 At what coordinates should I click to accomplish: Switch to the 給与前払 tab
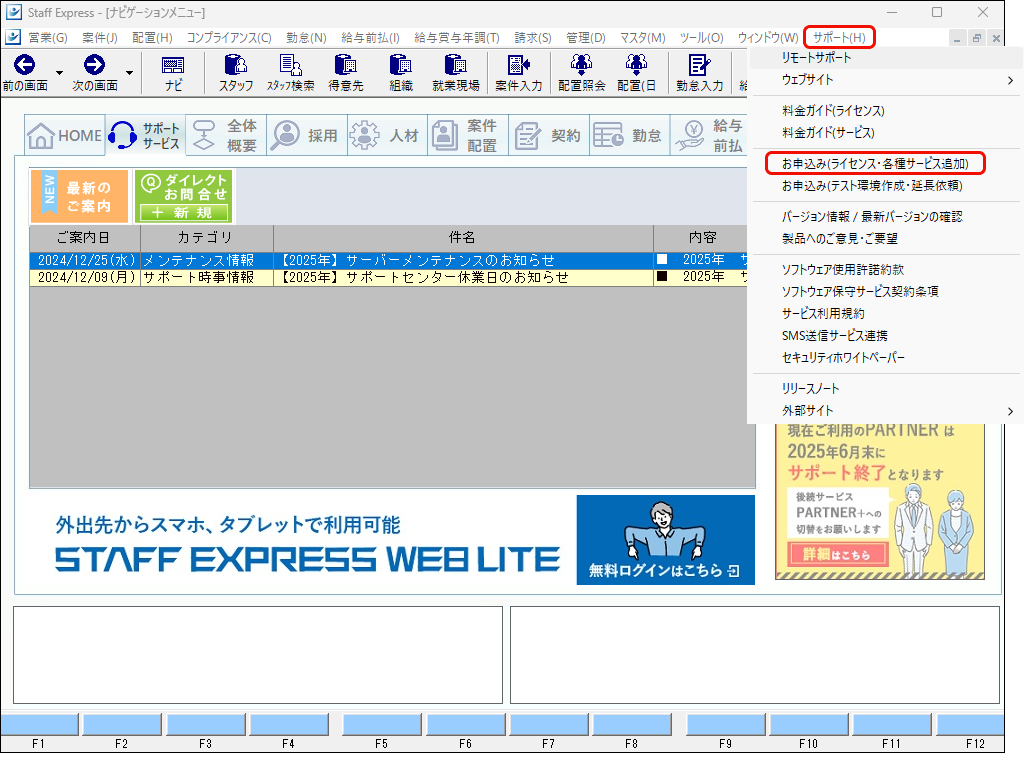pyautogui.click(x=709, y=135)
